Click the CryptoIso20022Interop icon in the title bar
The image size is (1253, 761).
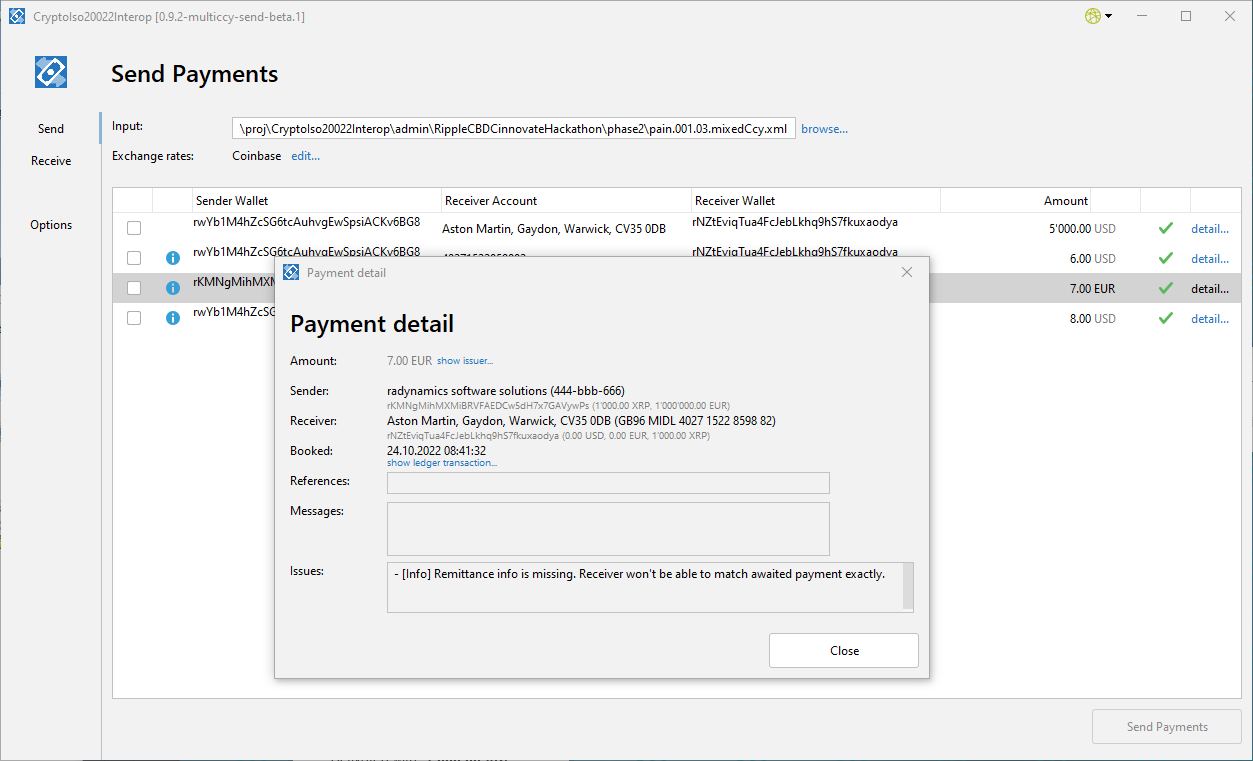pyautogui.click(x=16, y=16)
